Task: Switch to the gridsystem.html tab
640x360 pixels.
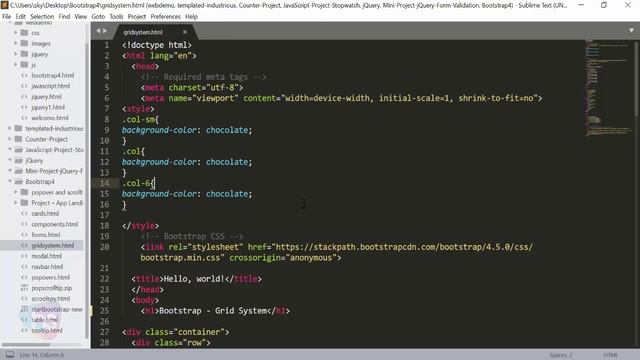Action: pyautogui.click(x=143, y=32)
